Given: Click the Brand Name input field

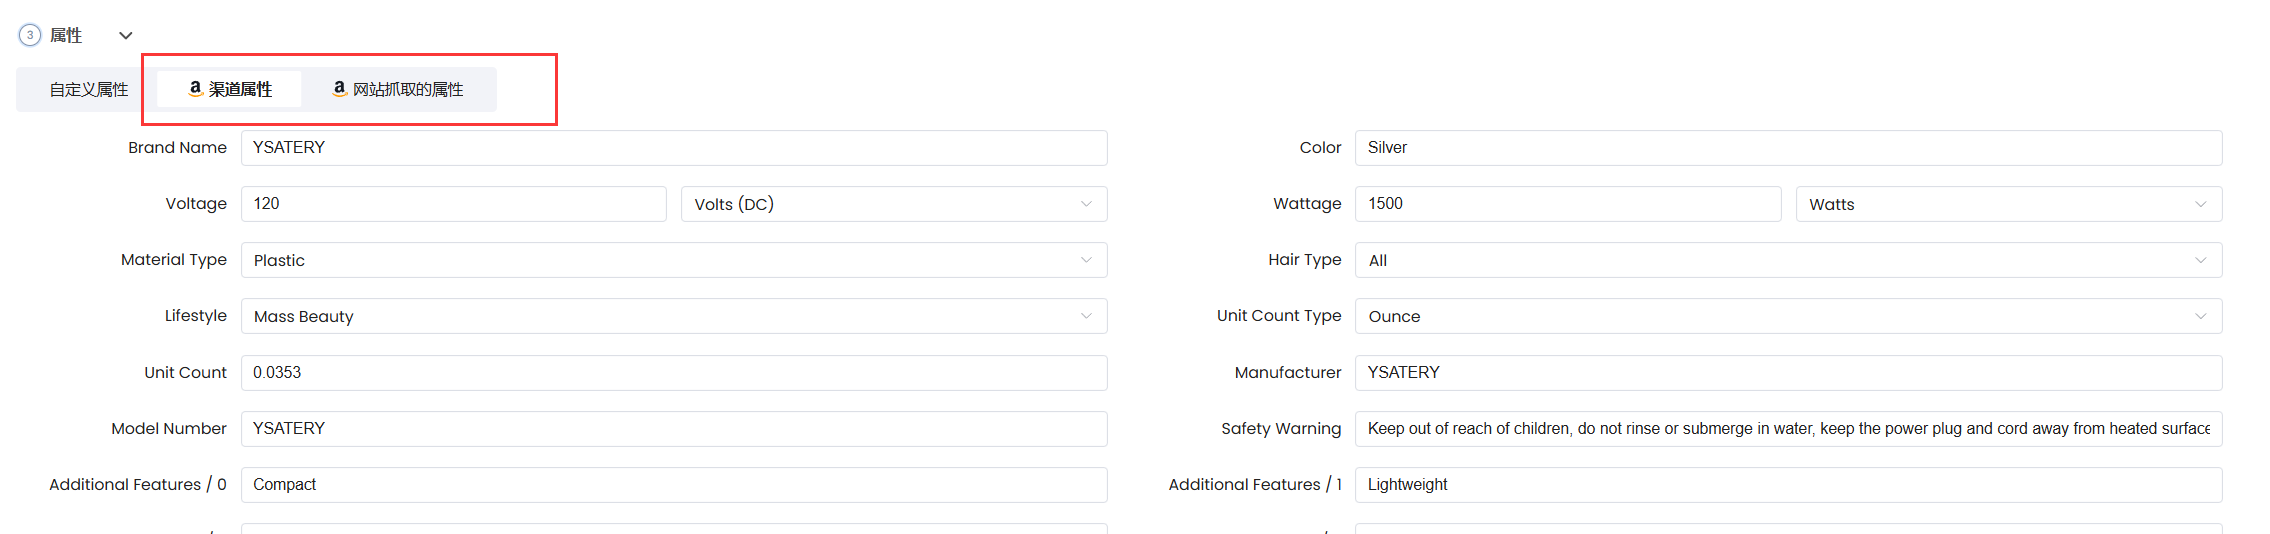Looking at the screenshot, I should (674, 148).
